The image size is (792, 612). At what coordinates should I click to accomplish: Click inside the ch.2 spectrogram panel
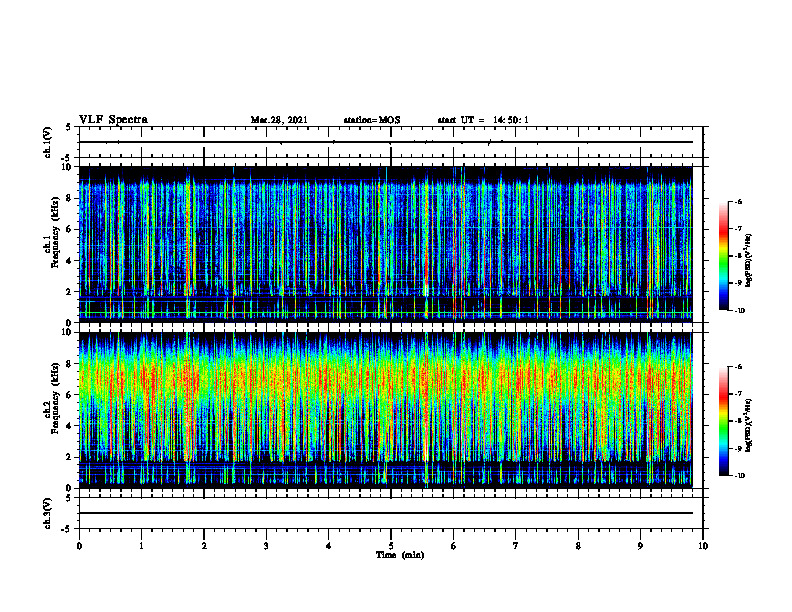(x=386, y=410)
